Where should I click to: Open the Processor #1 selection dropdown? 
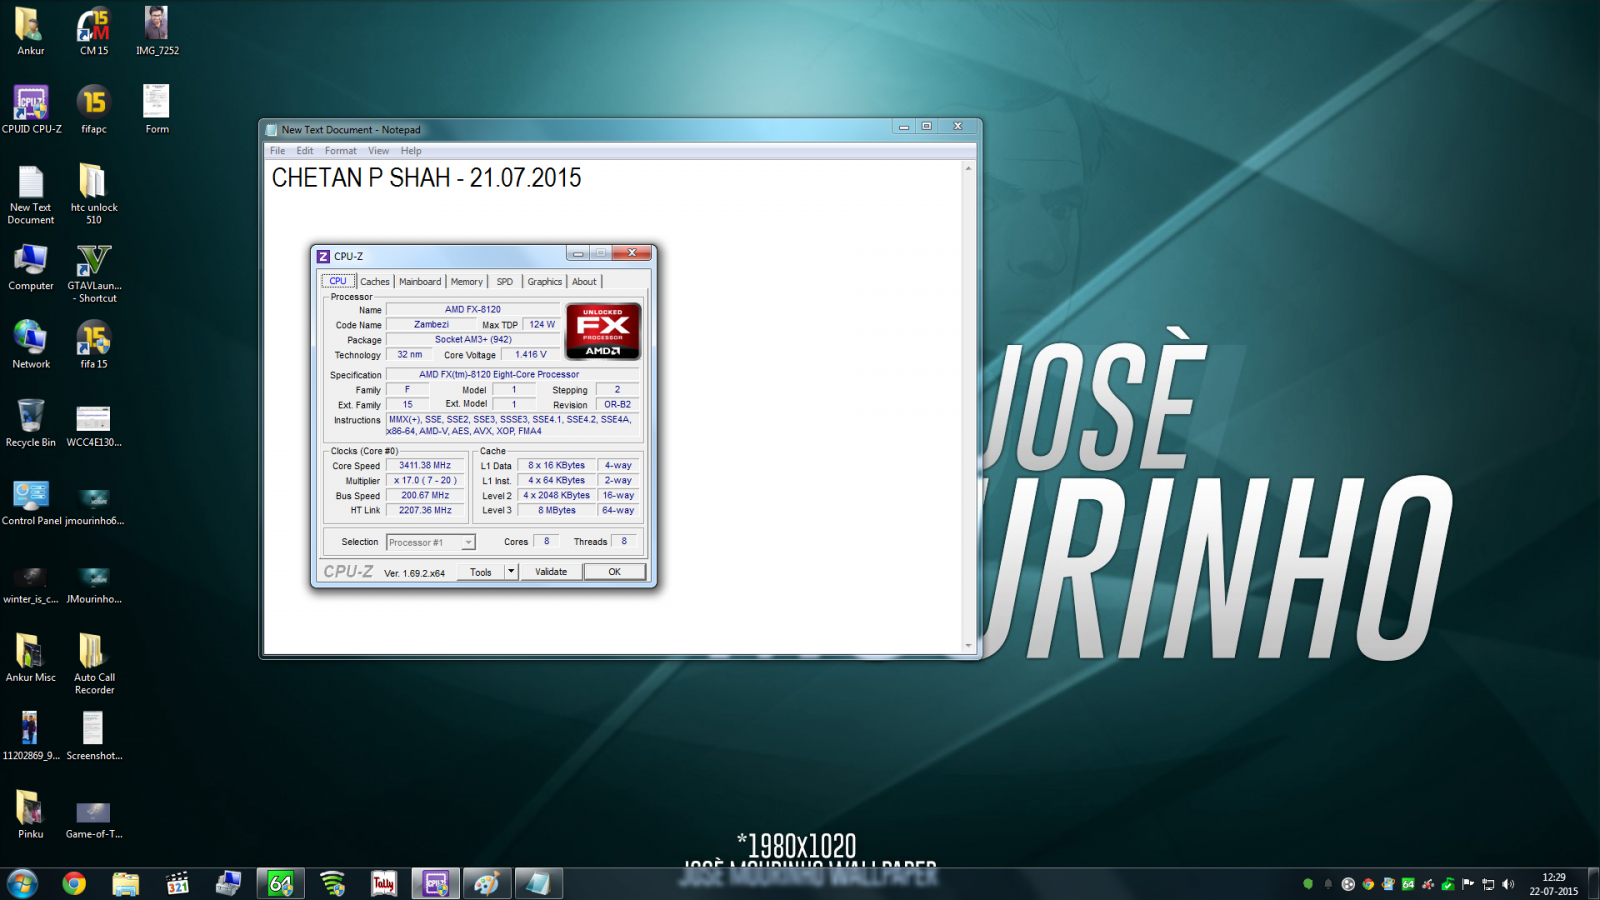pos(431,542)
